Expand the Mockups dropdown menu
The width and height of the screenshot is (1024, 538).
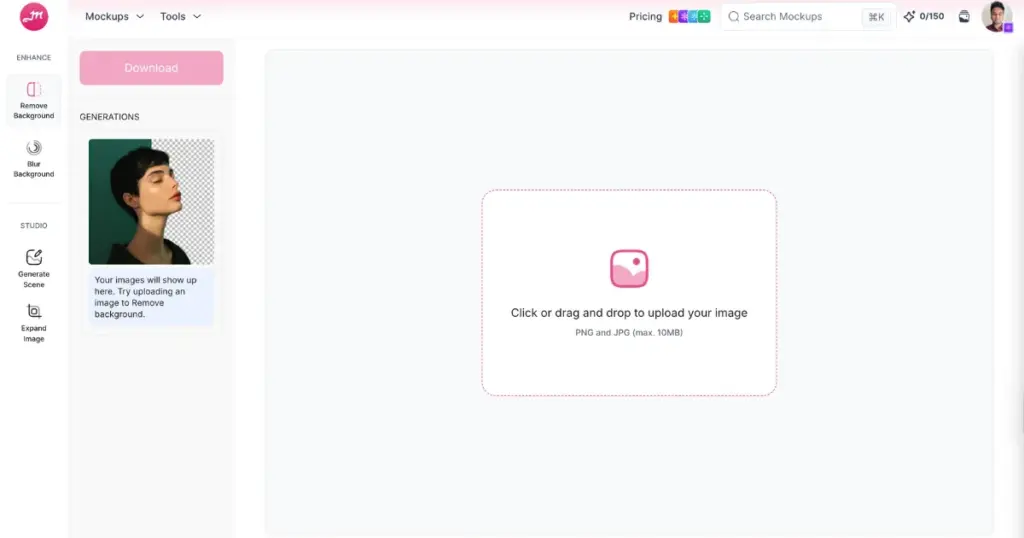click(114, 16)
